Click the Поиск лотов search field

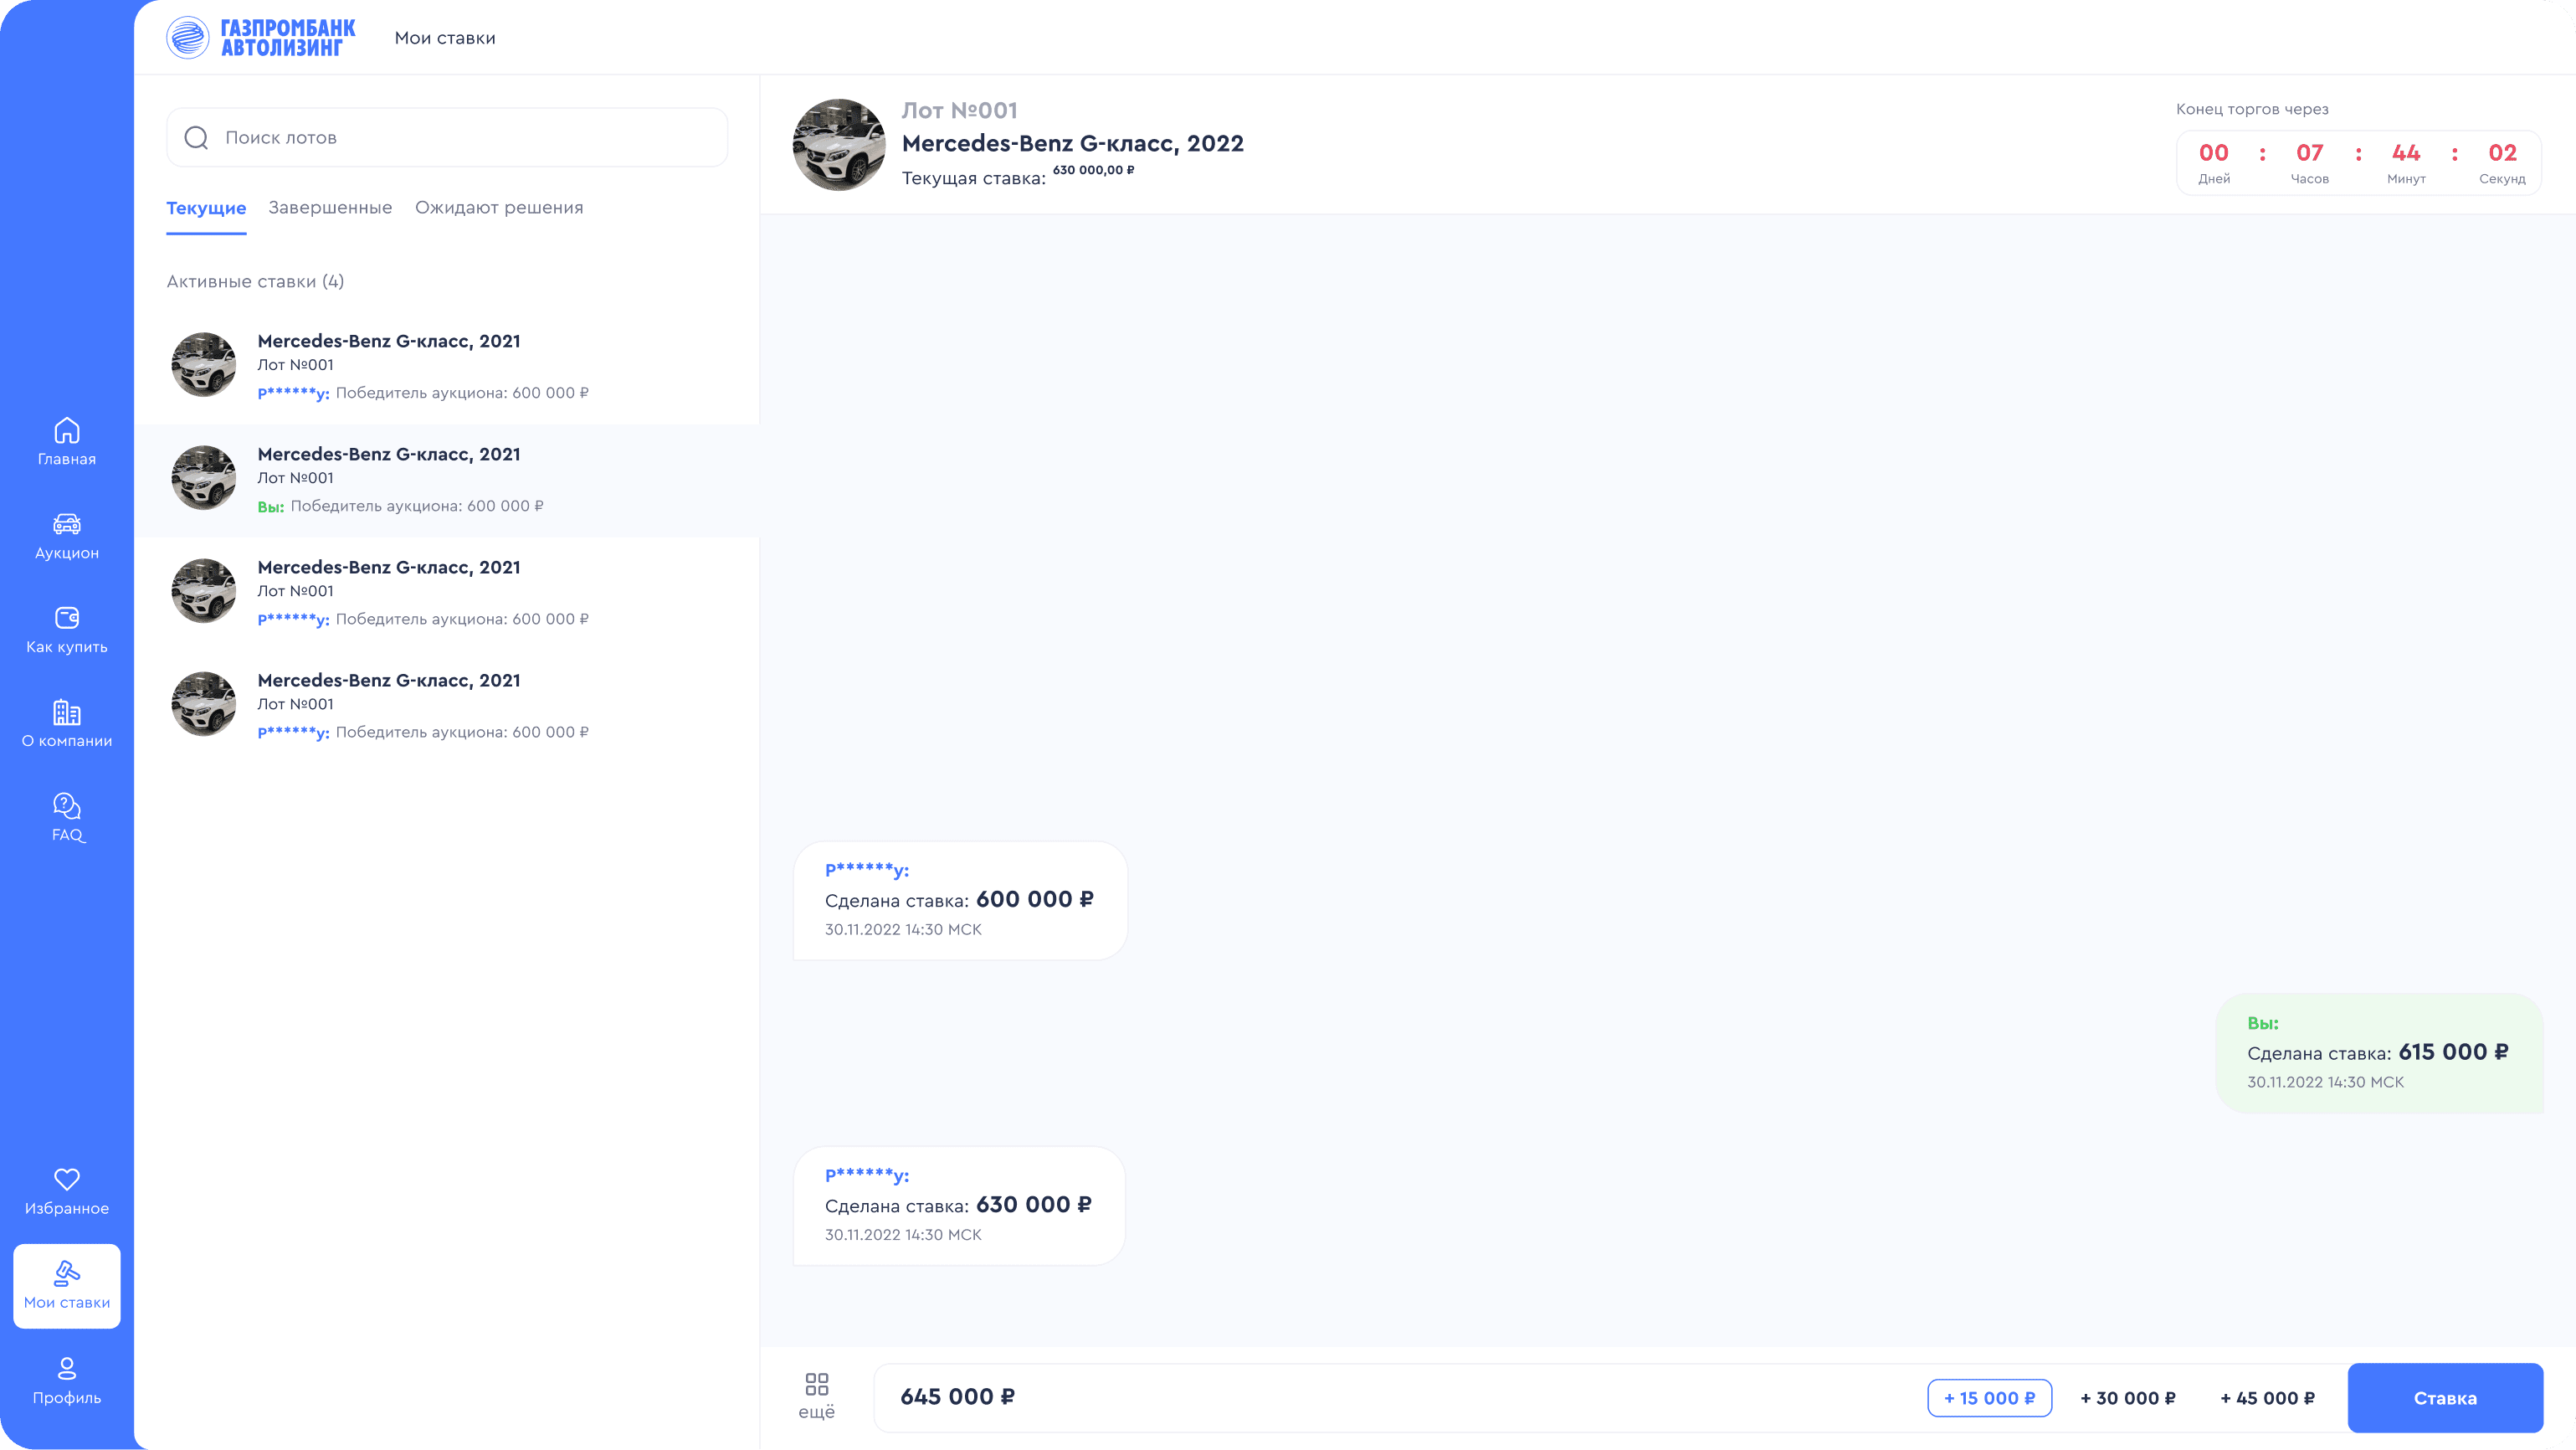pos(447,138)
